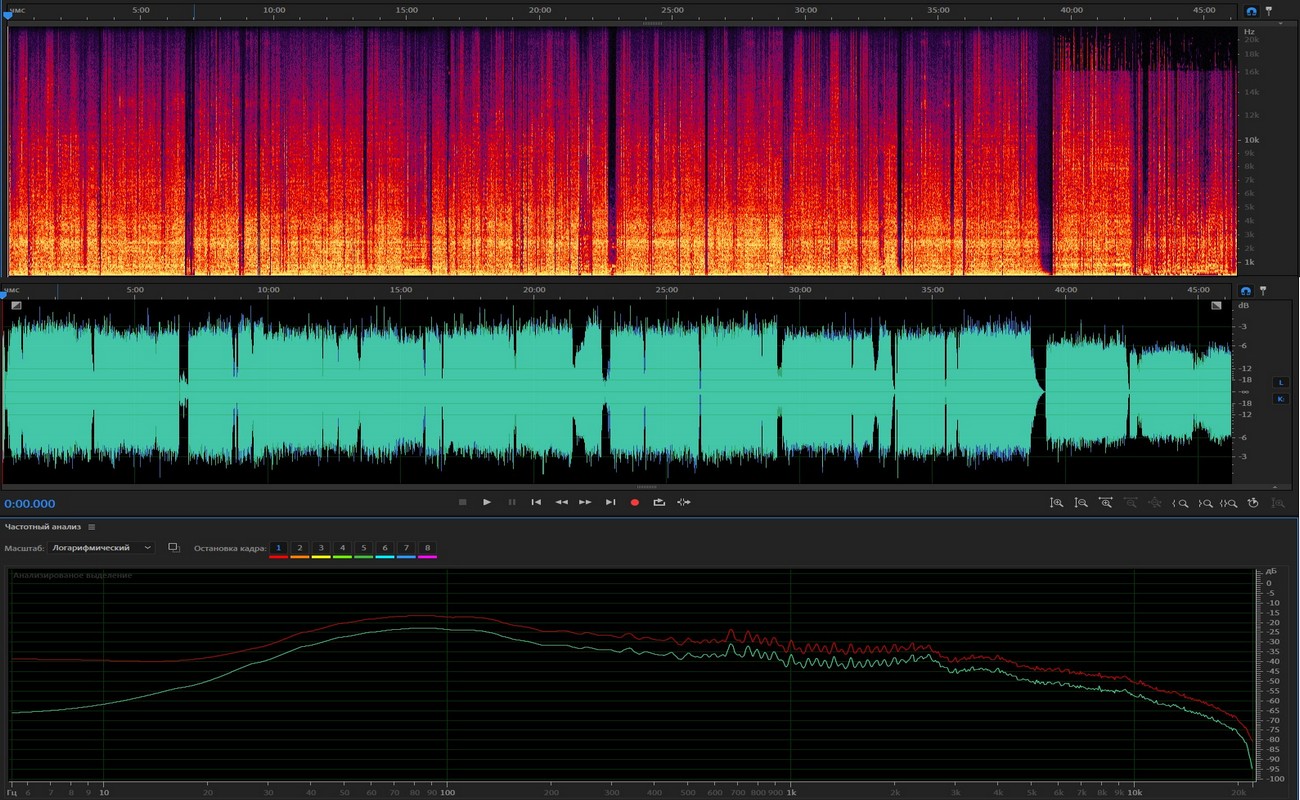The width and height of the screenshot is (1300, 800).
Task: Jump to the previous marker
Action: coord(536,502)
